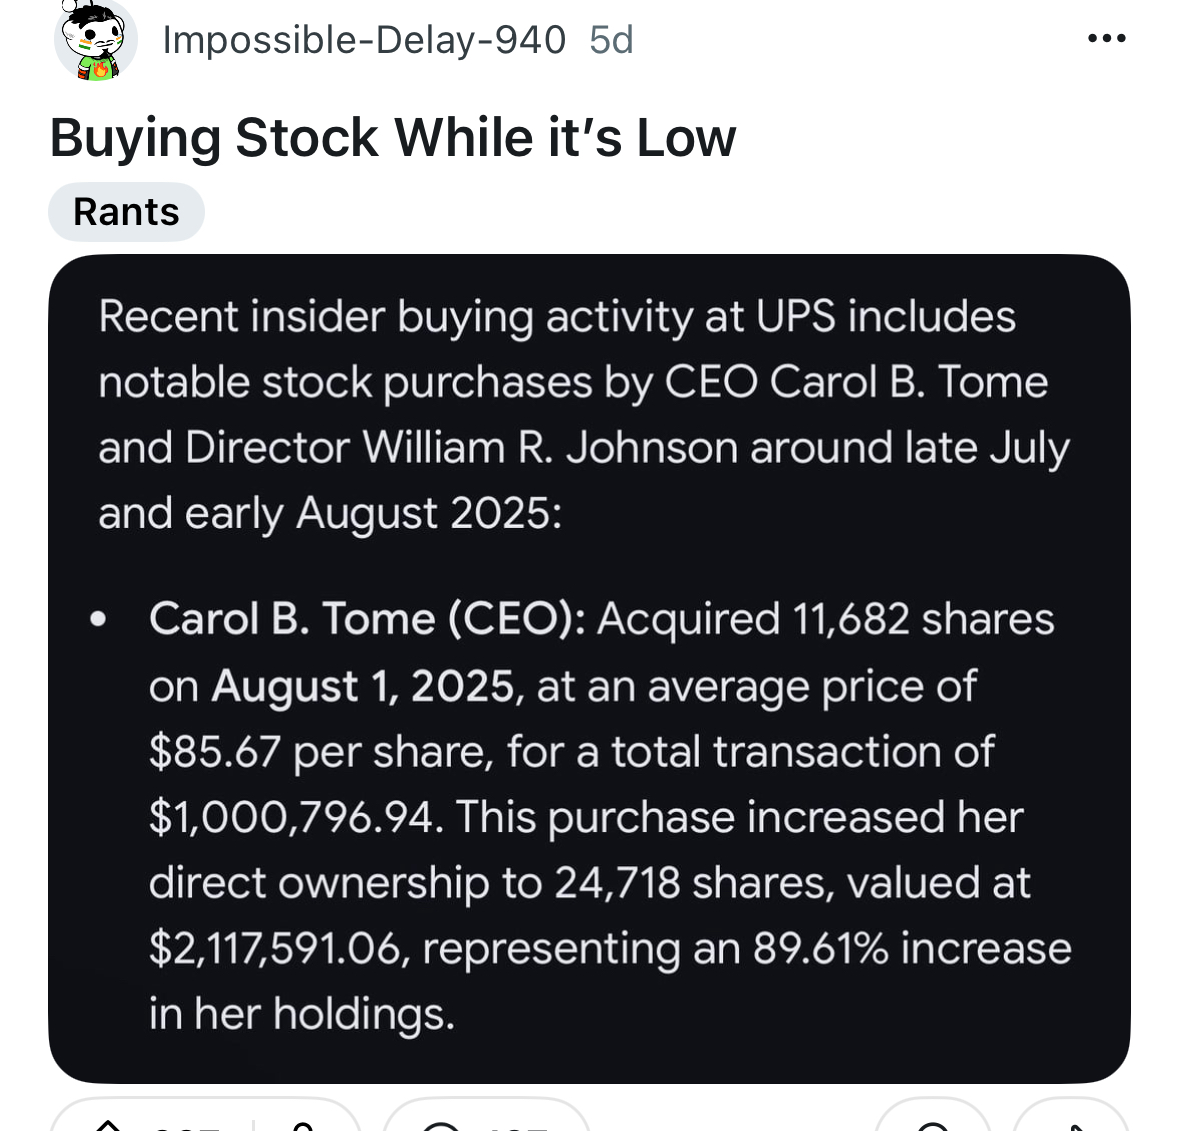Click the word UPS in the image text

(795, 317)
